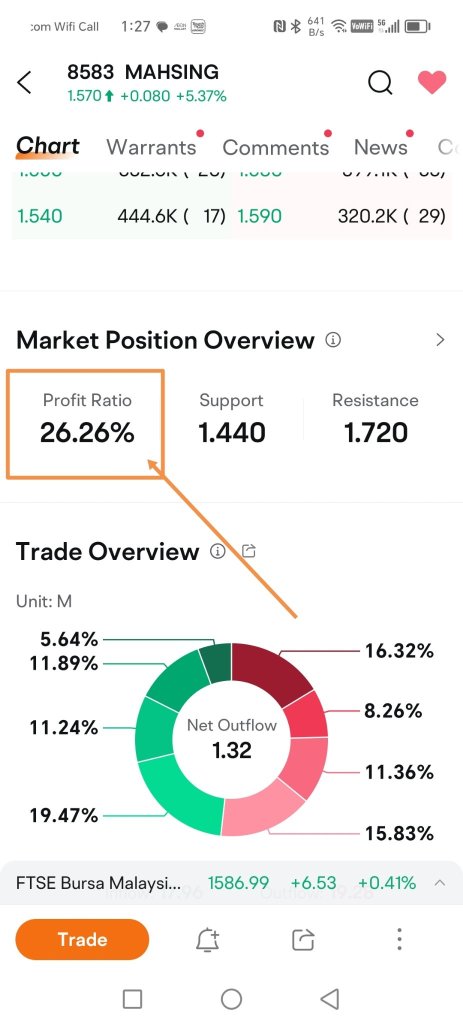The image size is (463, 1024).
Task: Expand Market Position Overview with the chevron
Action: (440, 340)
